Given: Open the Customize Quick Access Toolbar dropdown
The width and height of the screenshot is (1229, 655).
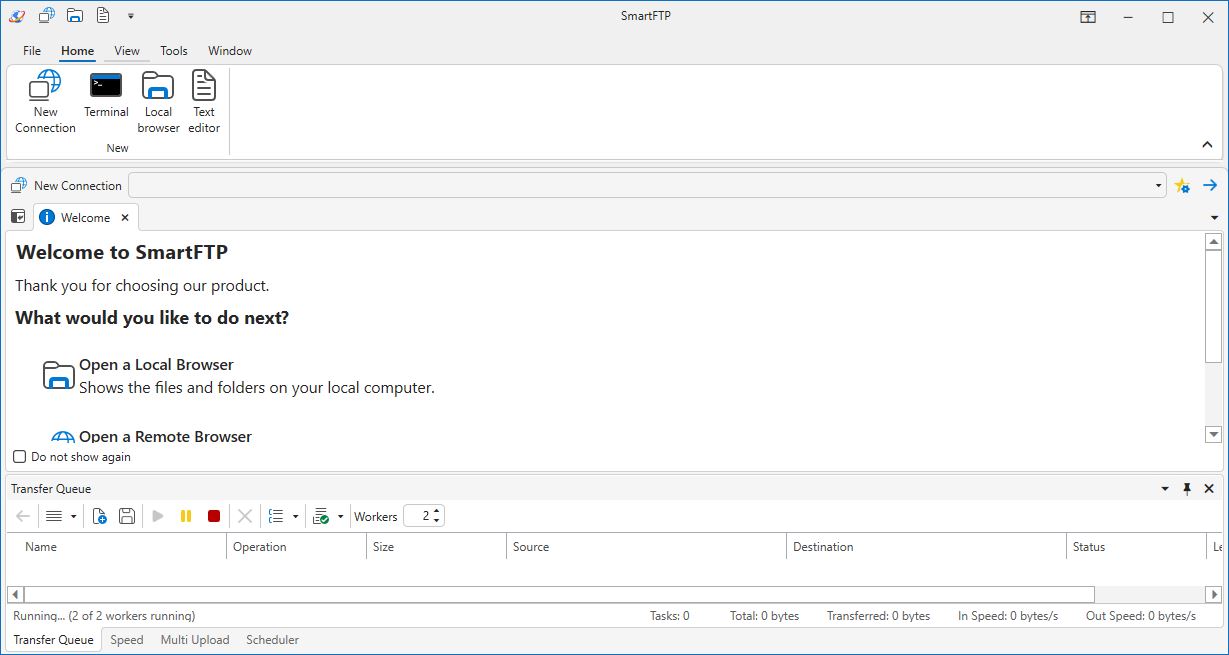Looking at the screenshot, I should point(131,16).
